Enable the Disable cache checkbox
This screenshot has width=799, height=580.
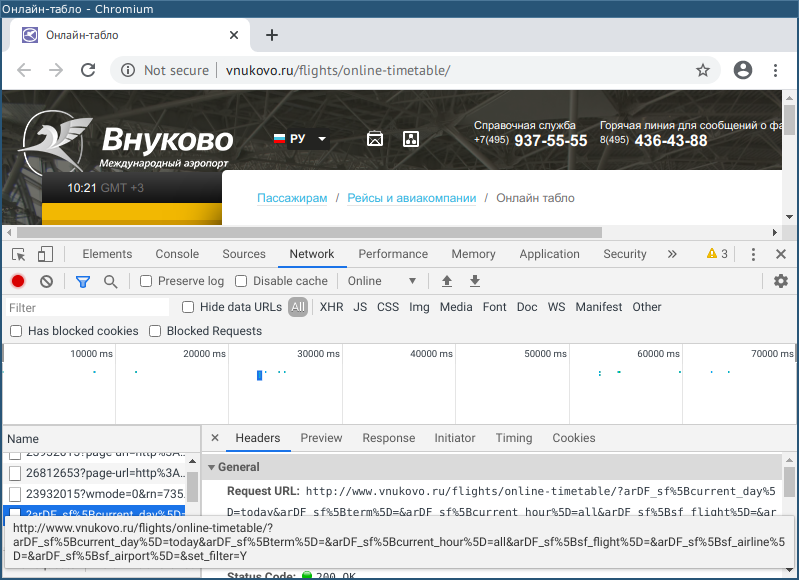click(x=241, y=281)
